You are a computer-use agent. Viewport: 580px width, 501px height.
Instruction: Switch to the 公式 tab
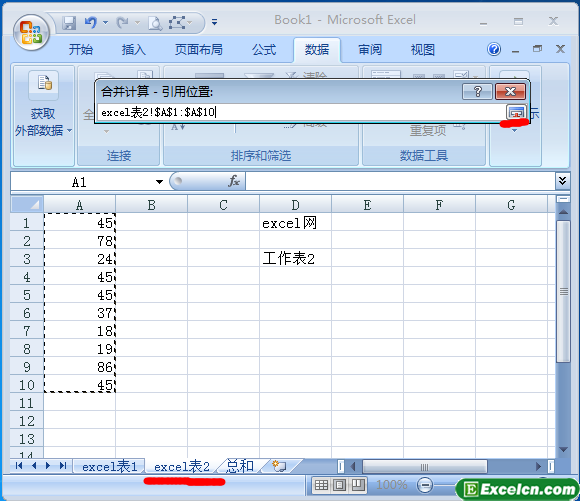[264, 49]
